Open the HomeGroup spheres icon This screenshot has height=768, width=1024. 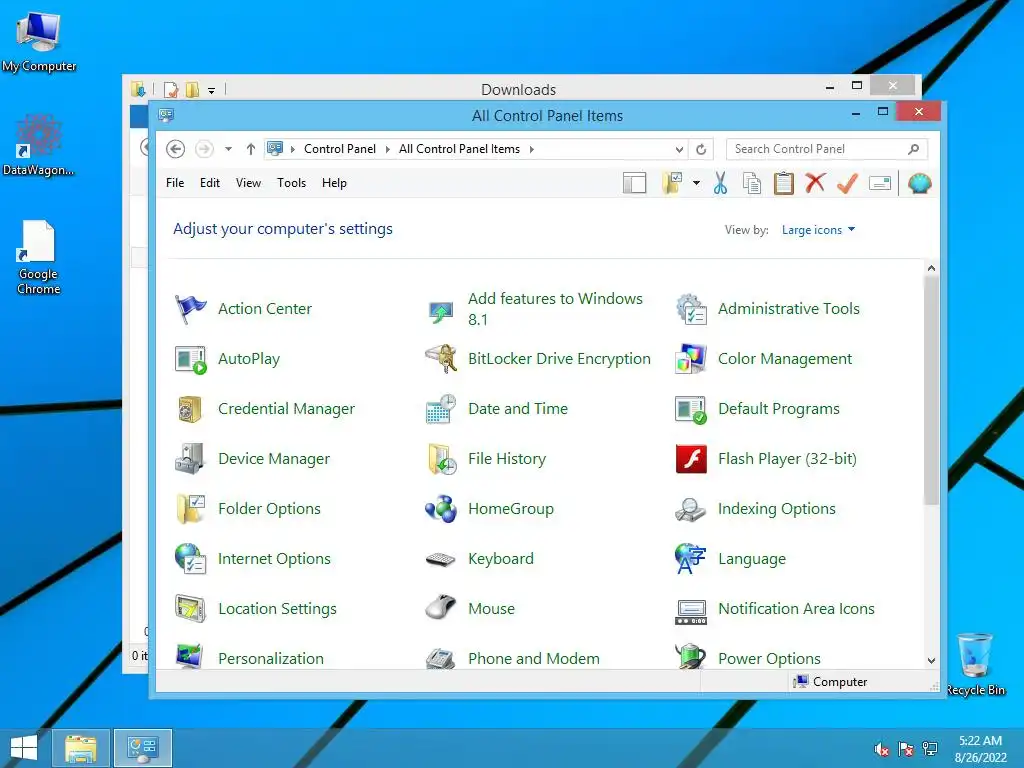pos(441,509)
